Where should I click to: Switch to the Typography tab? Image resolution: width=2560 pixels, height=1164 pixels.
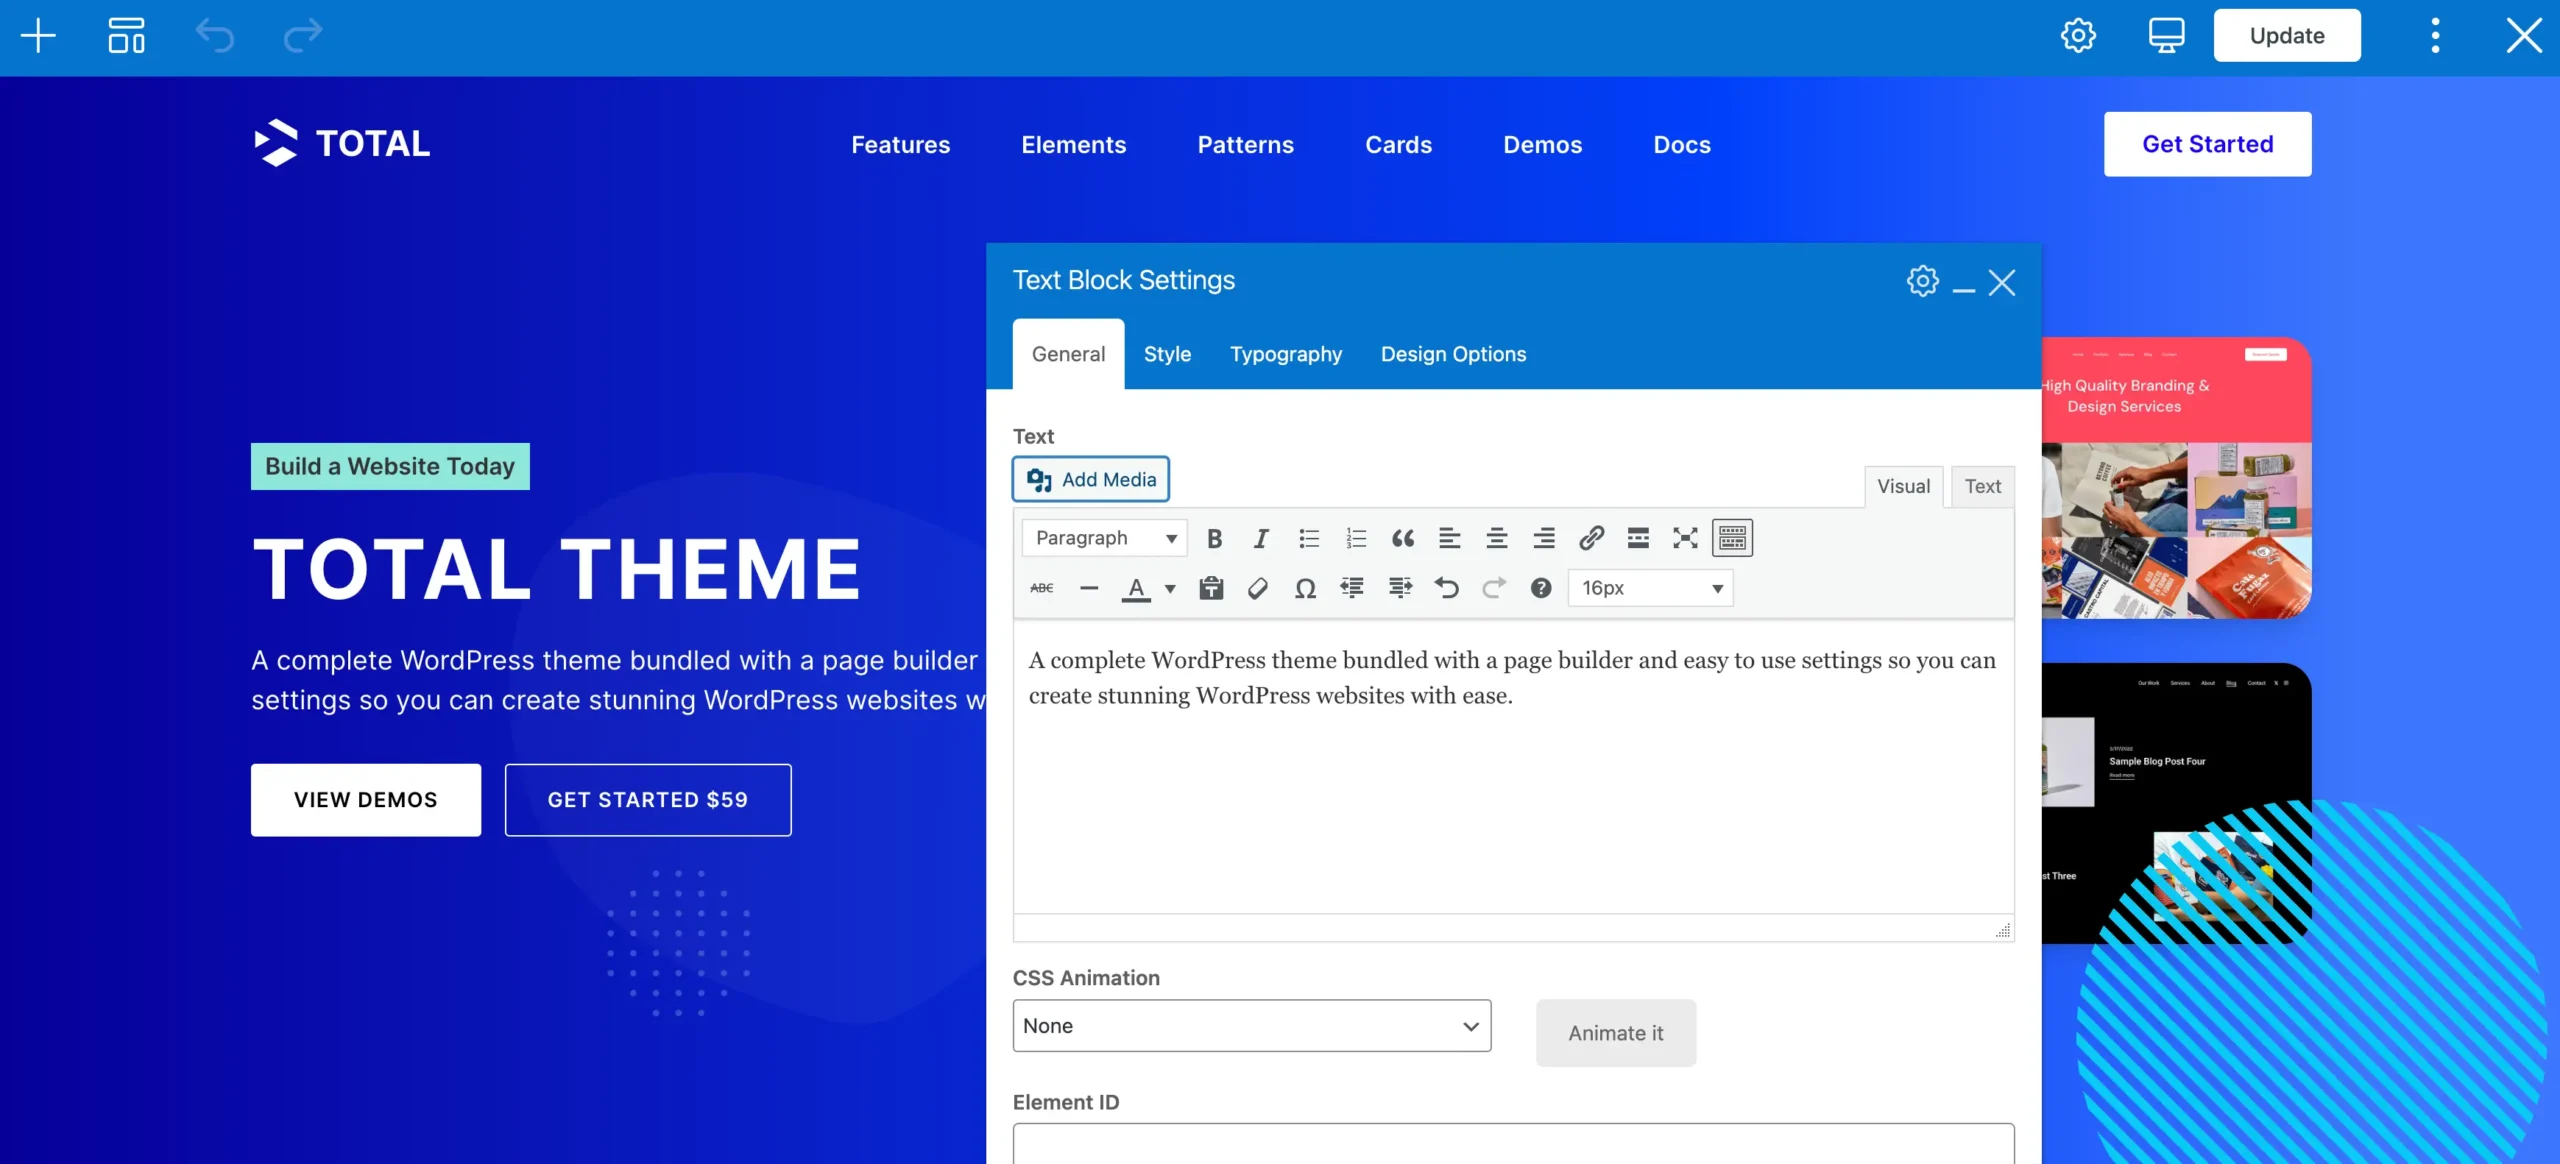click(1286, 354)
